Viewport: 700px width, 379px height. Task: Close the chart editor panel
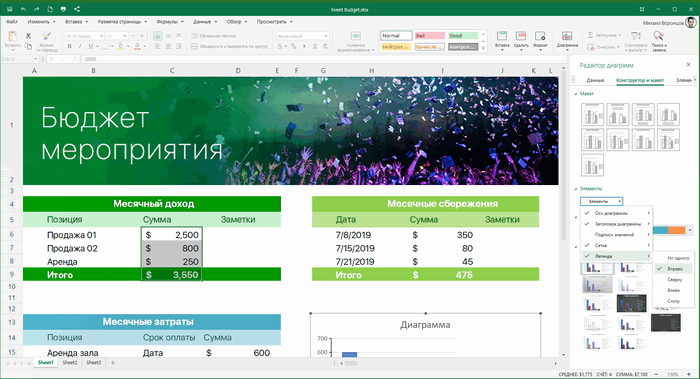click(x=688, y=65)
